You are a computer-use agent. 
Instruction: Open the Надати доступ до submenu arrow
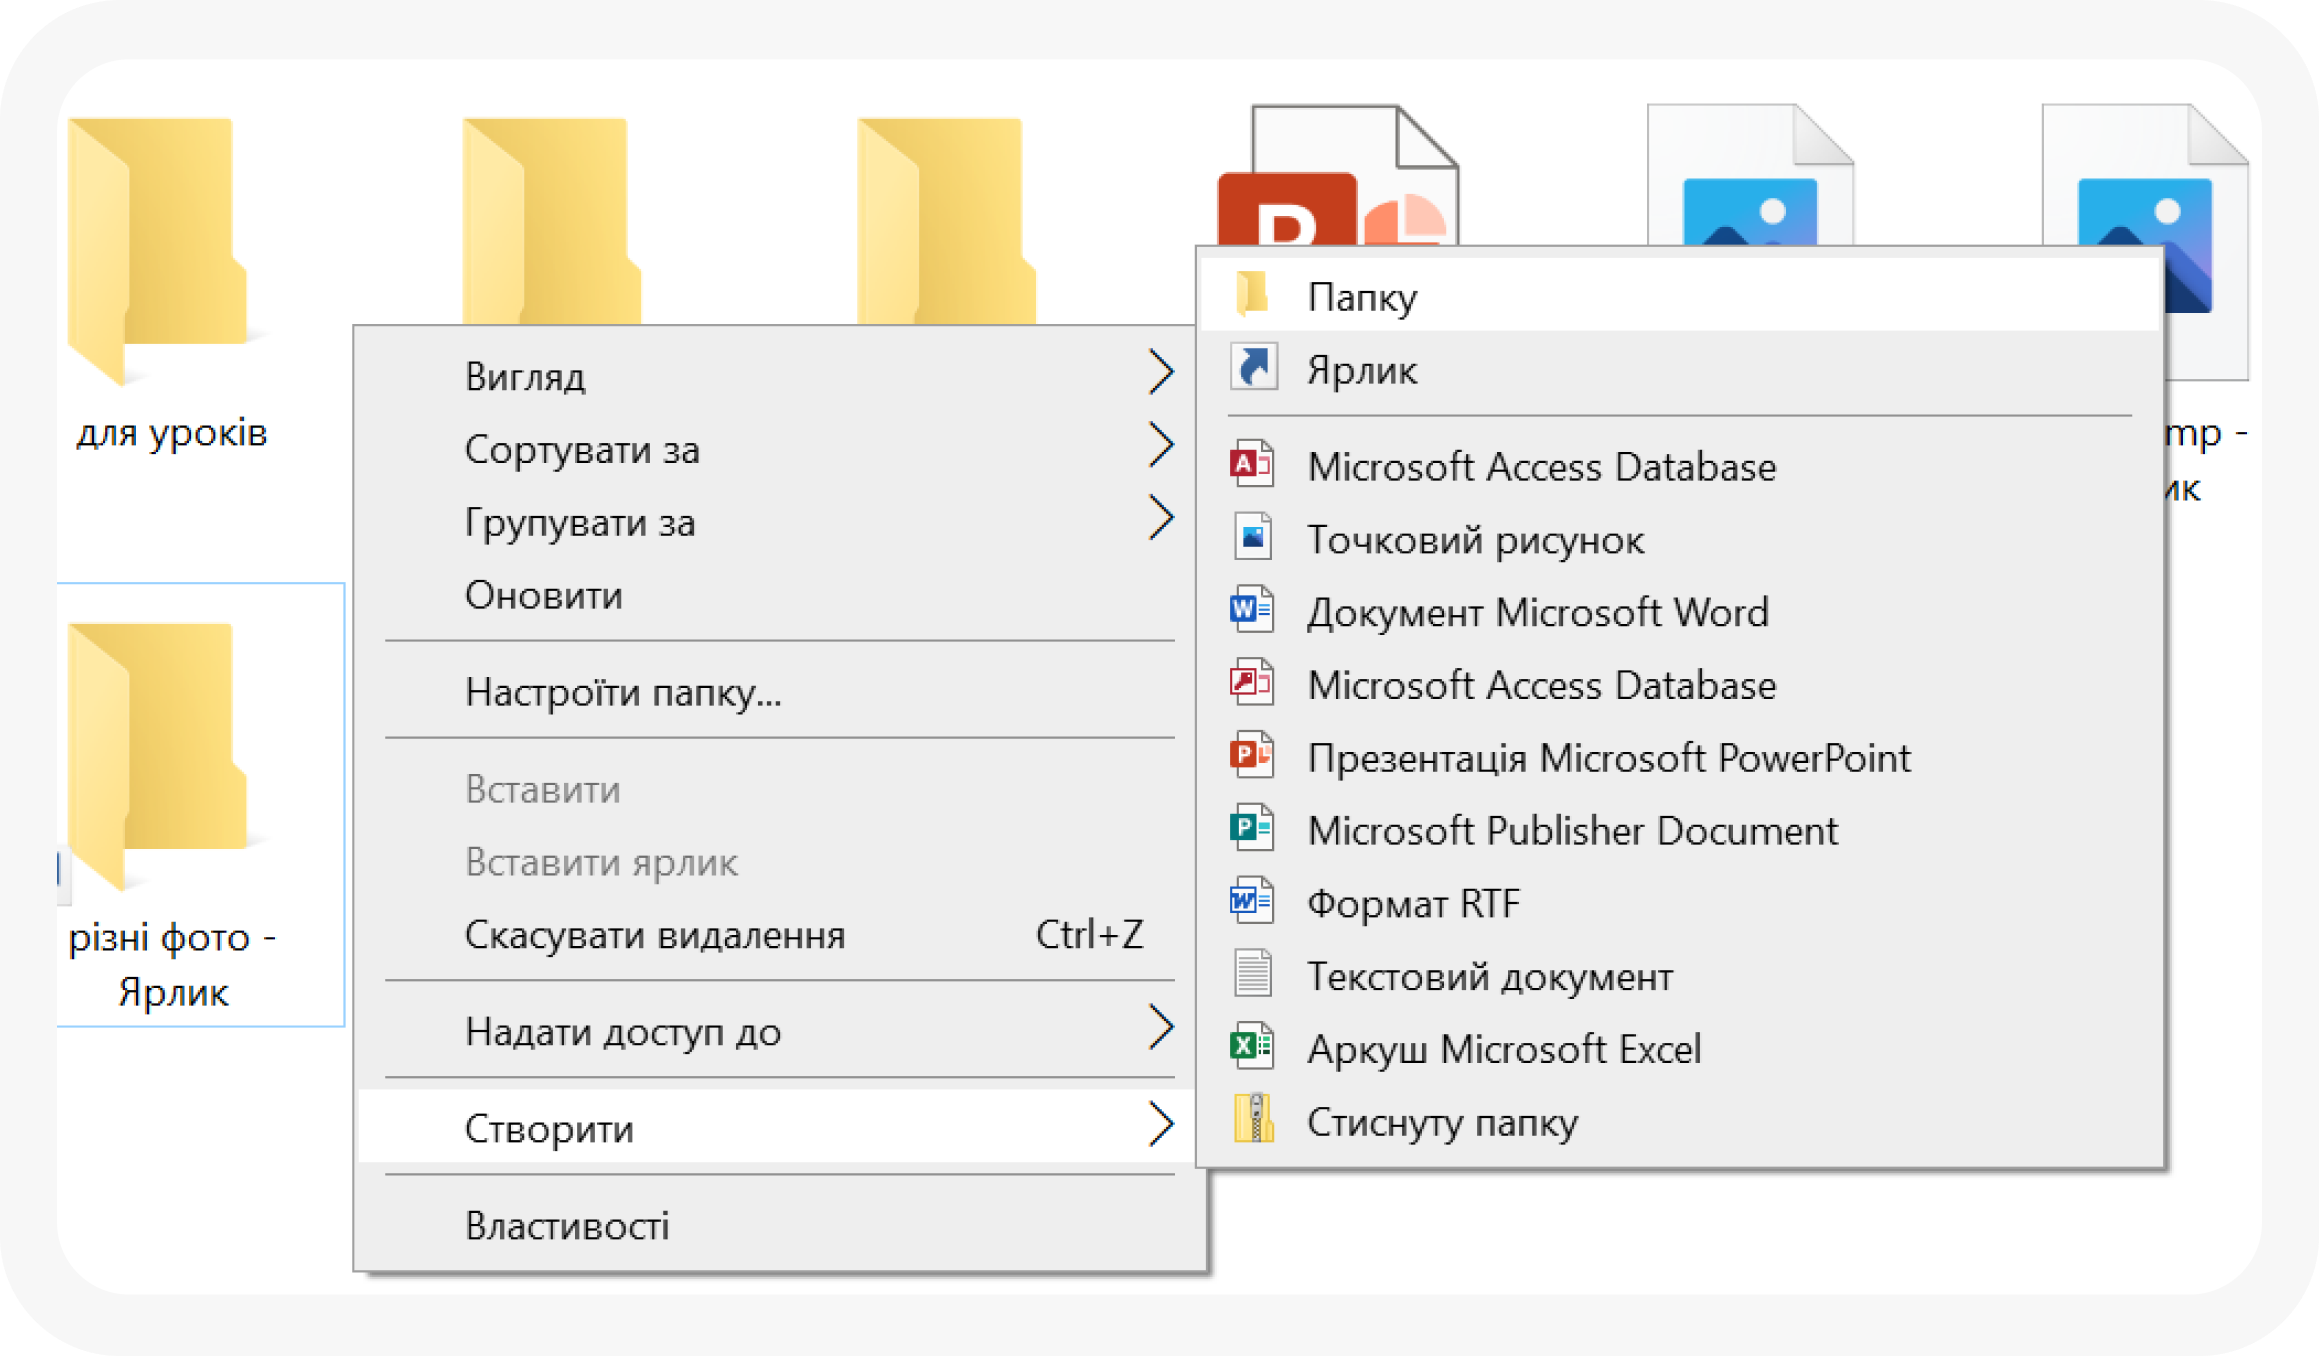[x=1160, y=1029]
